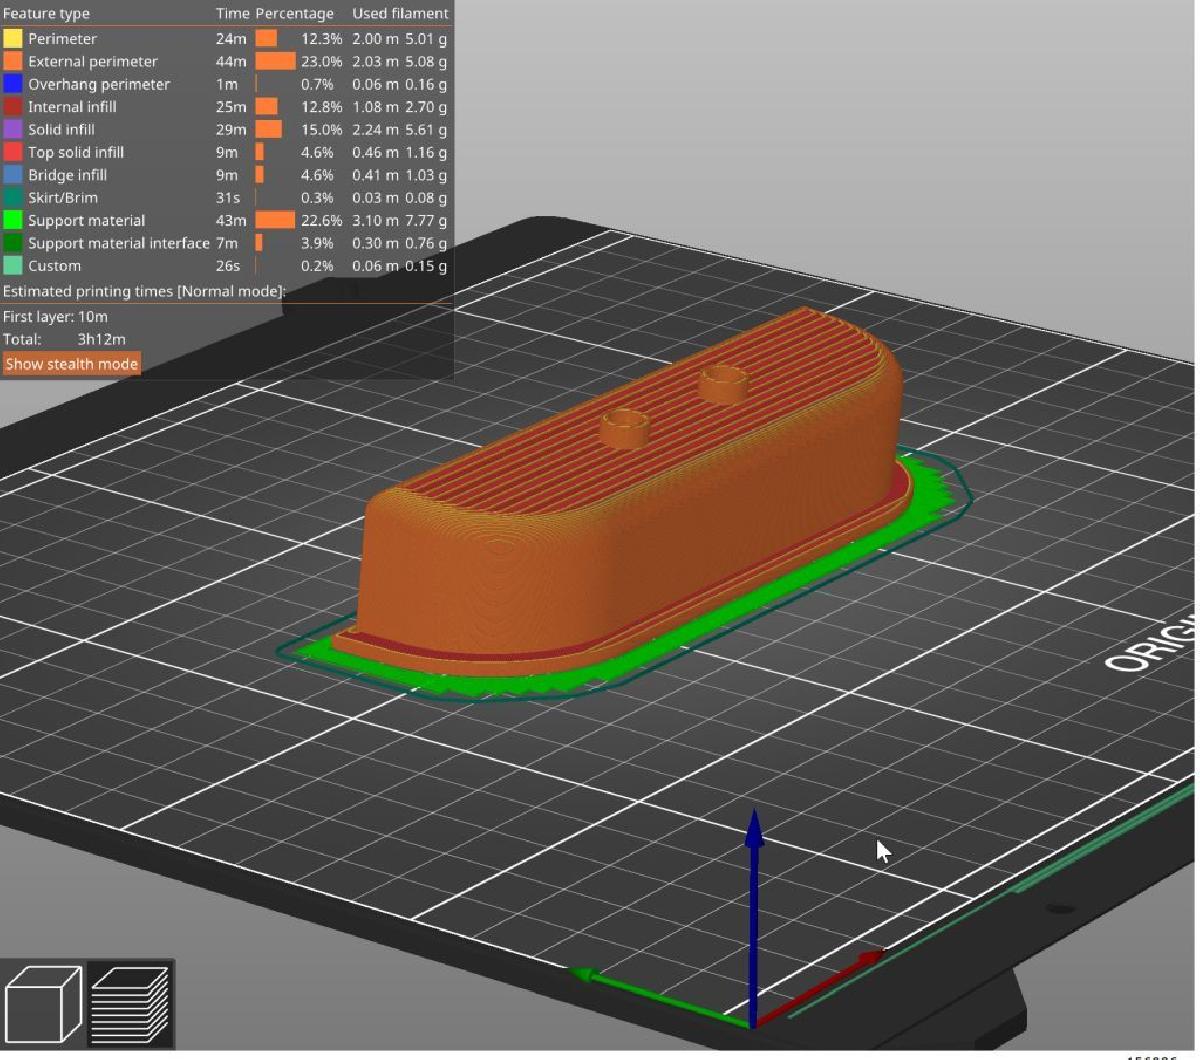Hide the Overhang perimeter feature type
Image resolution: width=1200 pixels, height=1060 pixels.
pyautogui.click(x=98, y=85)
